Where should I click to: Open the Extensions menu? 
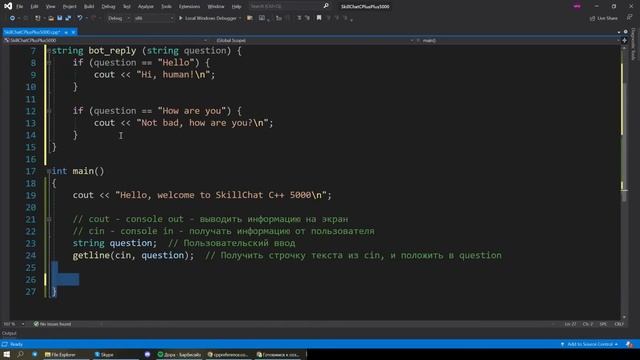pyautogui.click(x=189, y=7)
